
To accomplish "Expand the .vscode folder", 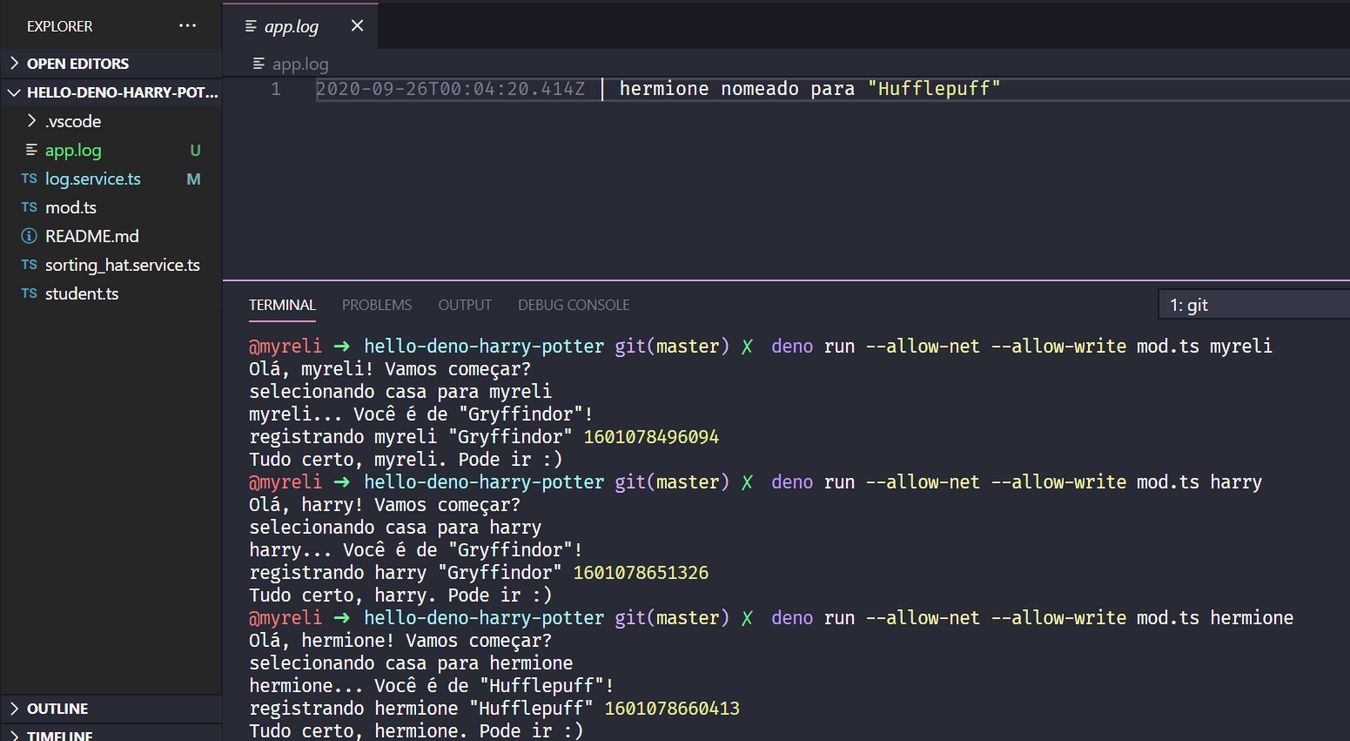I will pyautogui.click(x=31, y=121).
